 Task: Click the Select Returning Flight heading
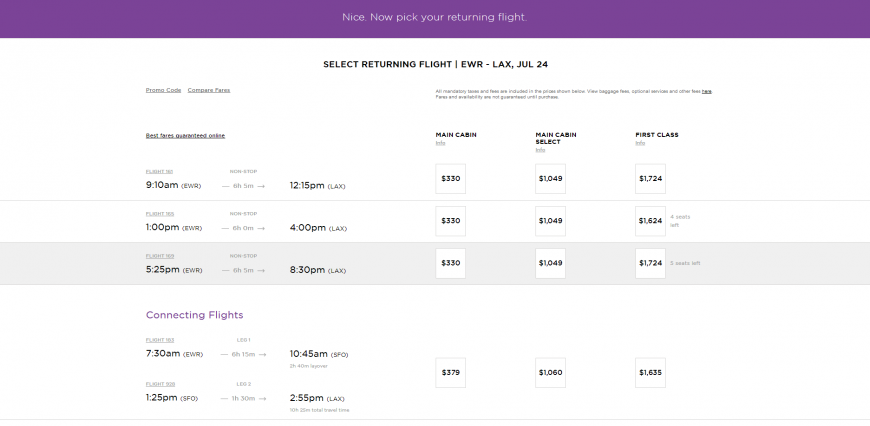(436, 64)
